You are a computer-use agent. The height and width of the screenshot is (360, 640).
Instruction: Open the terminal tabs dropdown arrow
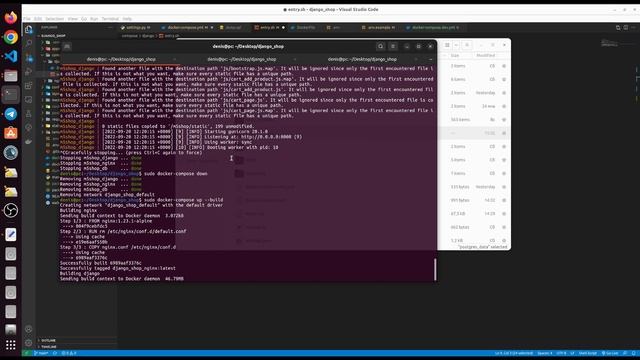point(430,60)
